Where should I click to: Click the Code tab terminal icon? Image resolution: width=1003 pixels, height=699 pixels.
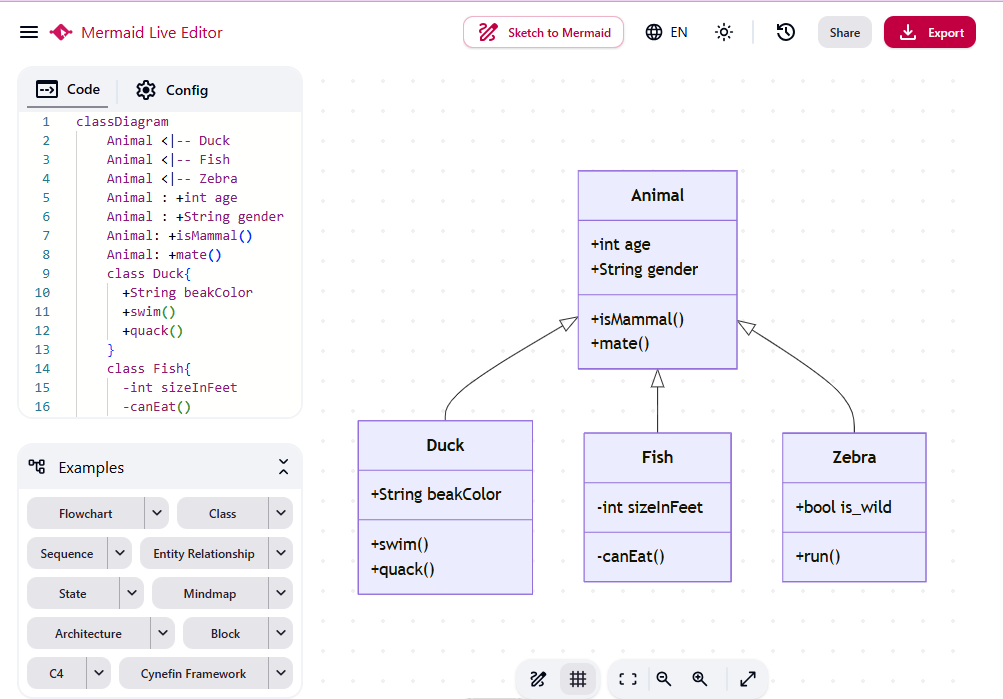point(47,90)
